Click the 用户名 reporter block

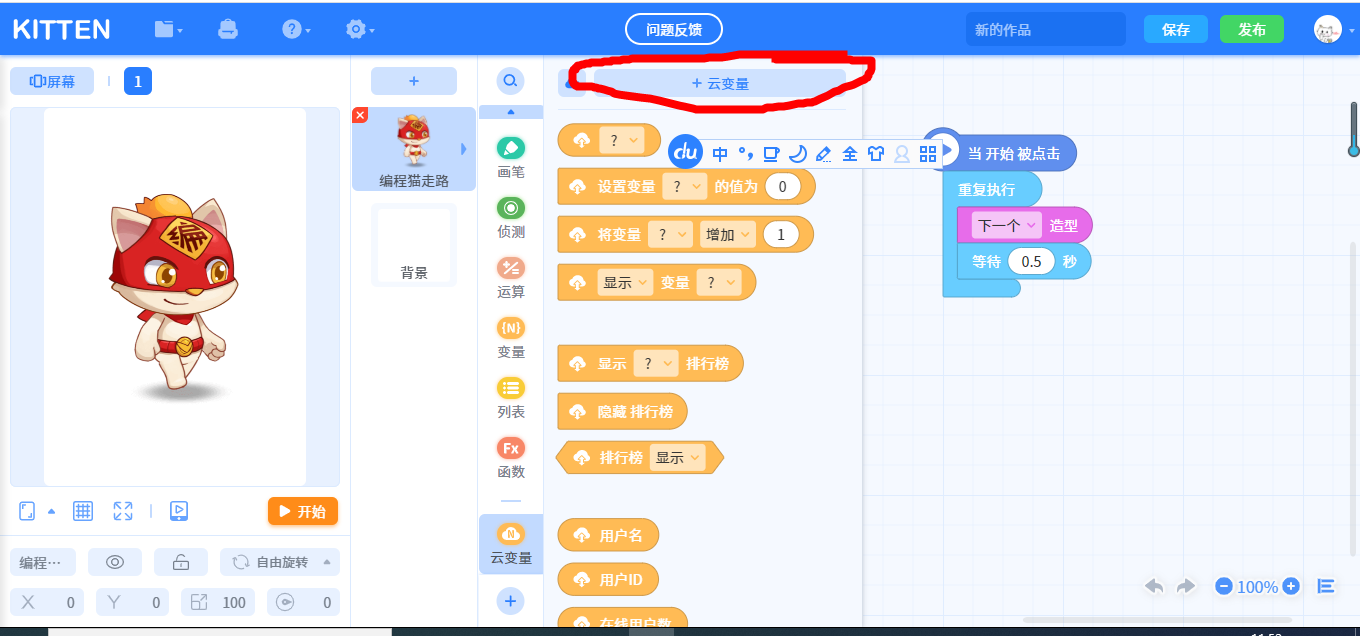tap(608, 535)
